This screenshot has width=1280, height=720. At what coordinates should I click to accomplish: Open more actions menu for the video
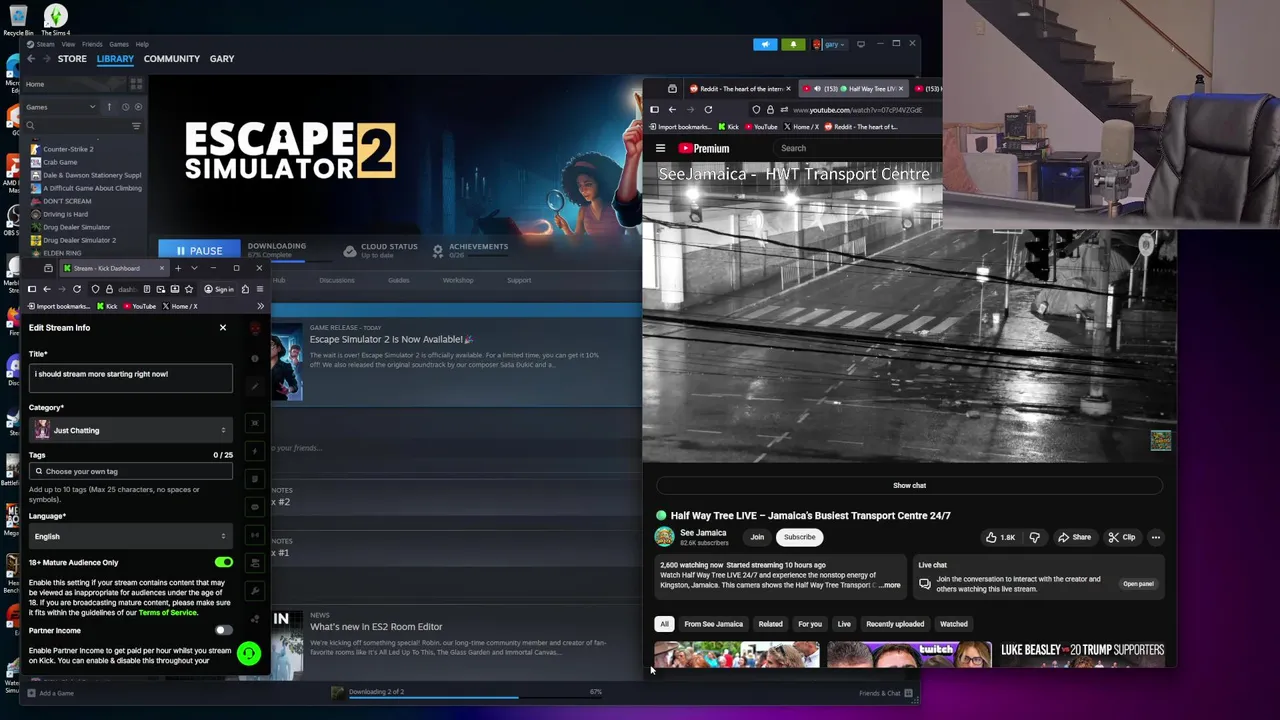[x=1155, y=537]
